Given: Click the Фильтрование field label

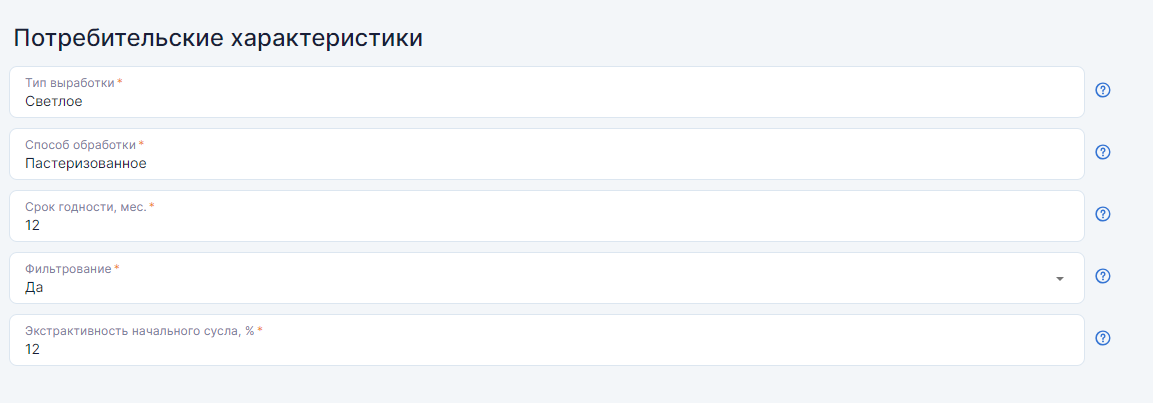Looking at the screenshot, I should (68, 269).
